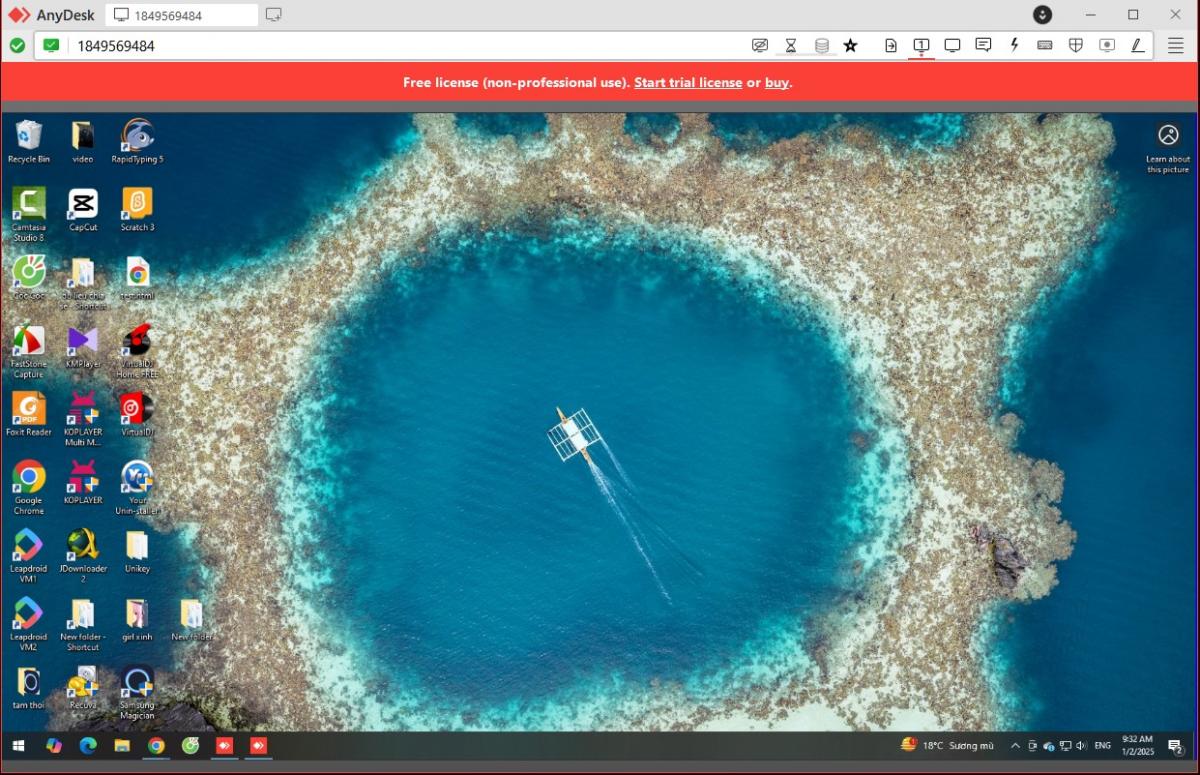Viewport: 1200px width, 775px height.
Task: Click the buy link in banner
Action: (776, 82)
